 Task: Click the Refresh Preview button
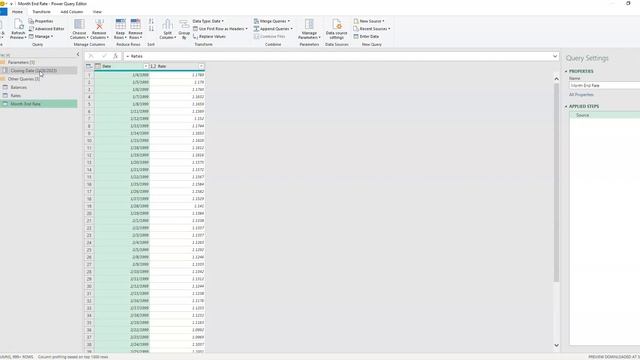(18, 29)
